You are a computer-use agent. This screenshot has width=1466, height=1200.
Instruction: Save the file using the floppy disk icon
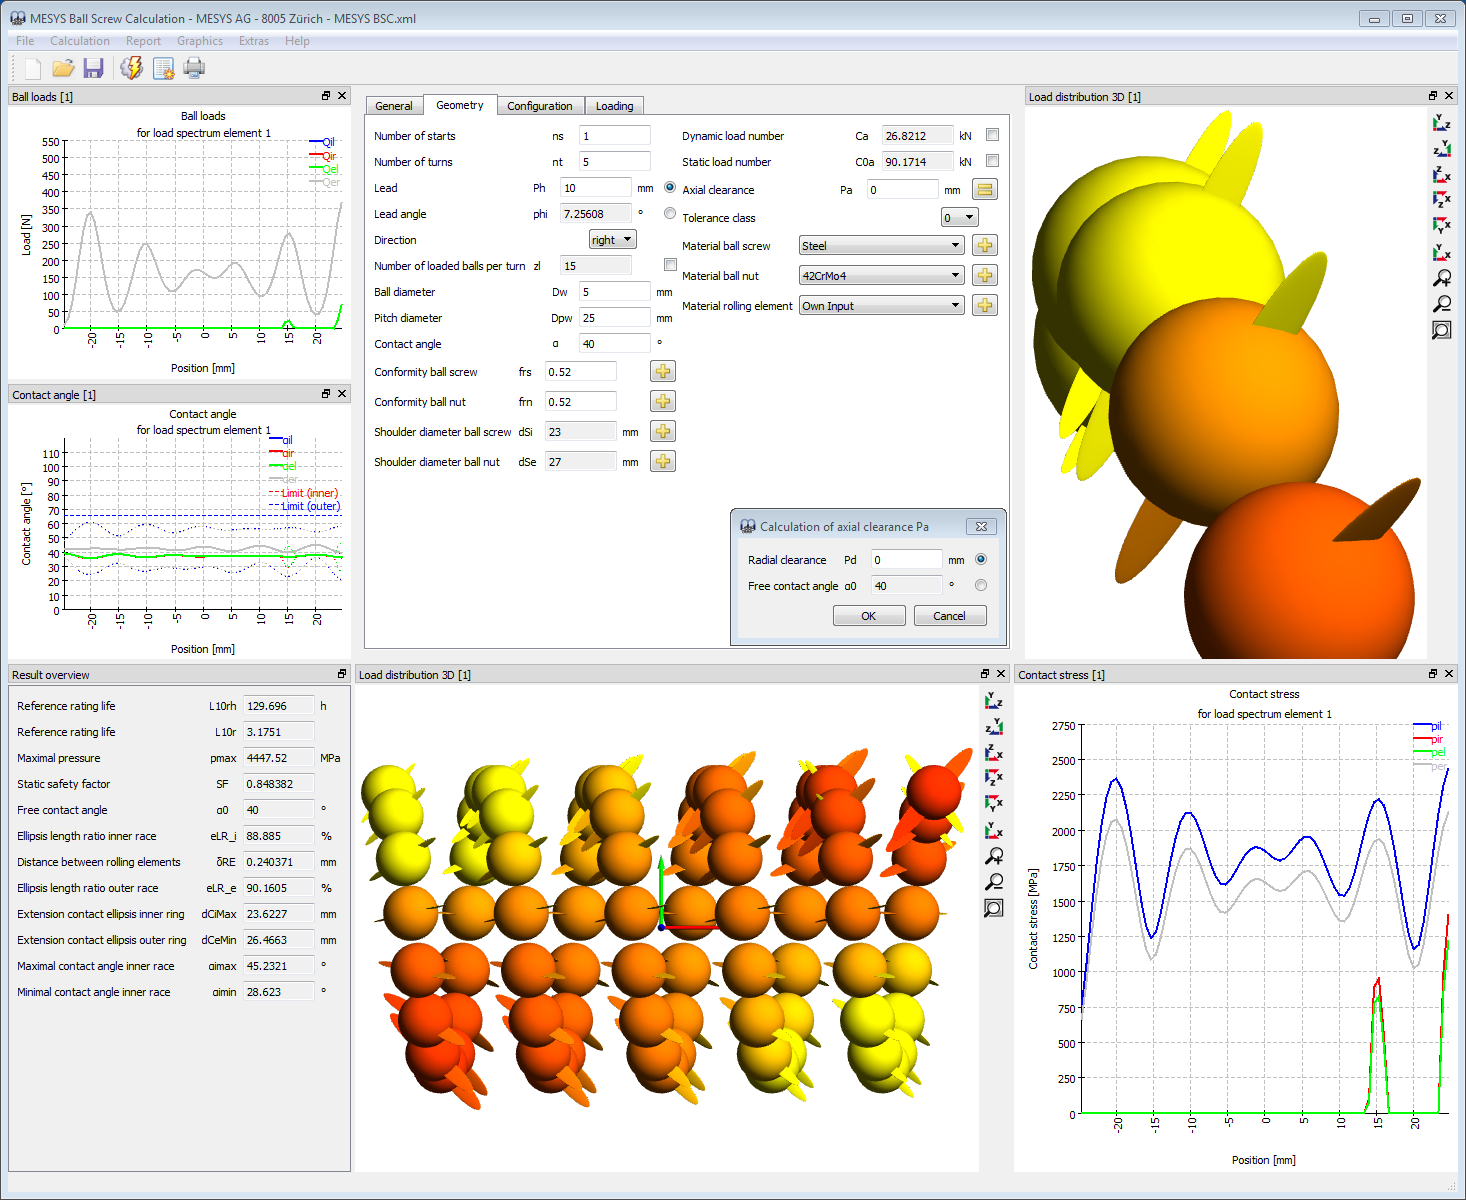(x=93, y=68)
